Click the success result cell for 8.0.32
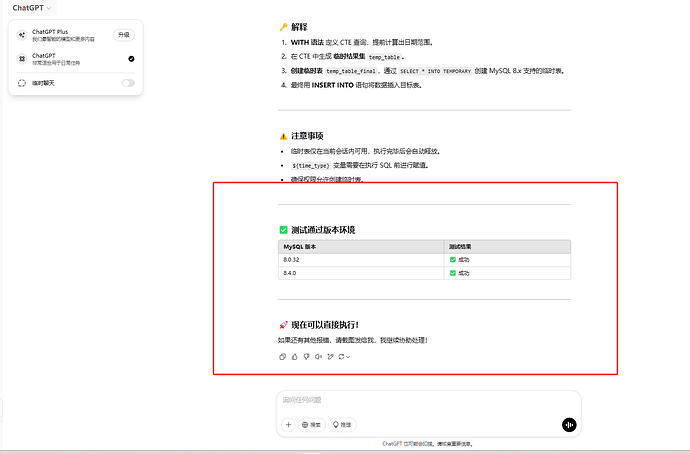Screen dimensions: 690x454 pyautogui.click(x=507, y=260)
